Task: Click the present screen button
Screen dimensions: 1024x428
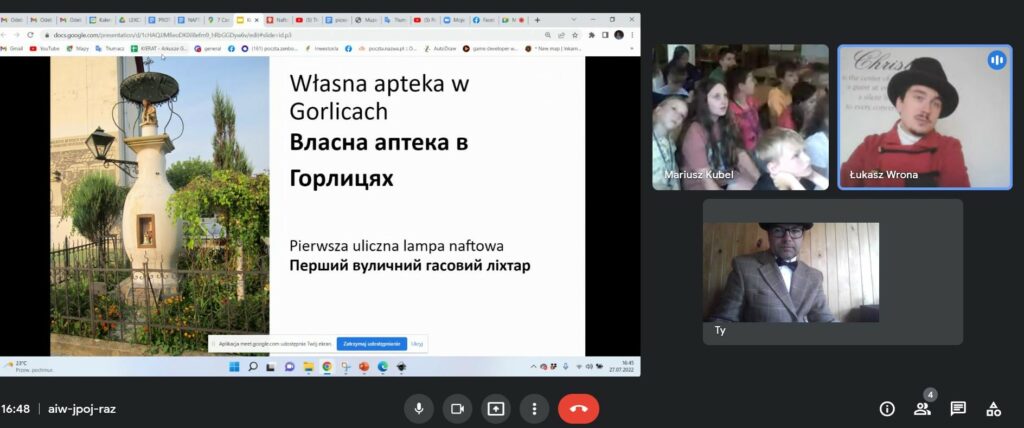Action: pyautogui.click(x=495, y=408)
